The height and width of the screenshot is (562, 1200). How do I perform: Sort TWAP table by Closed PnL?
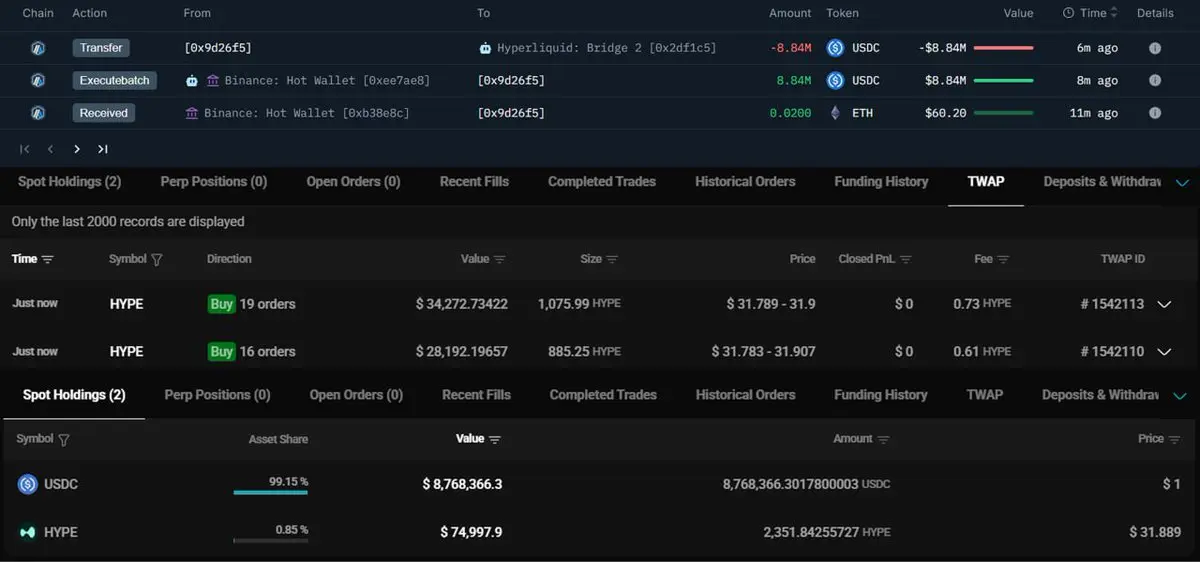coord(906,259)
